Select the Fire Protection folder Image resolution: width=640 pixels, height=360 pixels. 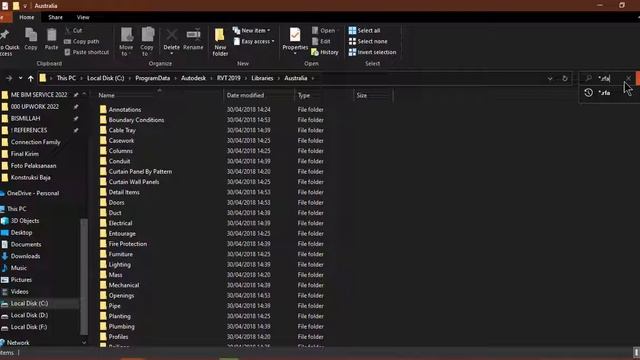[x=128, y=244]
